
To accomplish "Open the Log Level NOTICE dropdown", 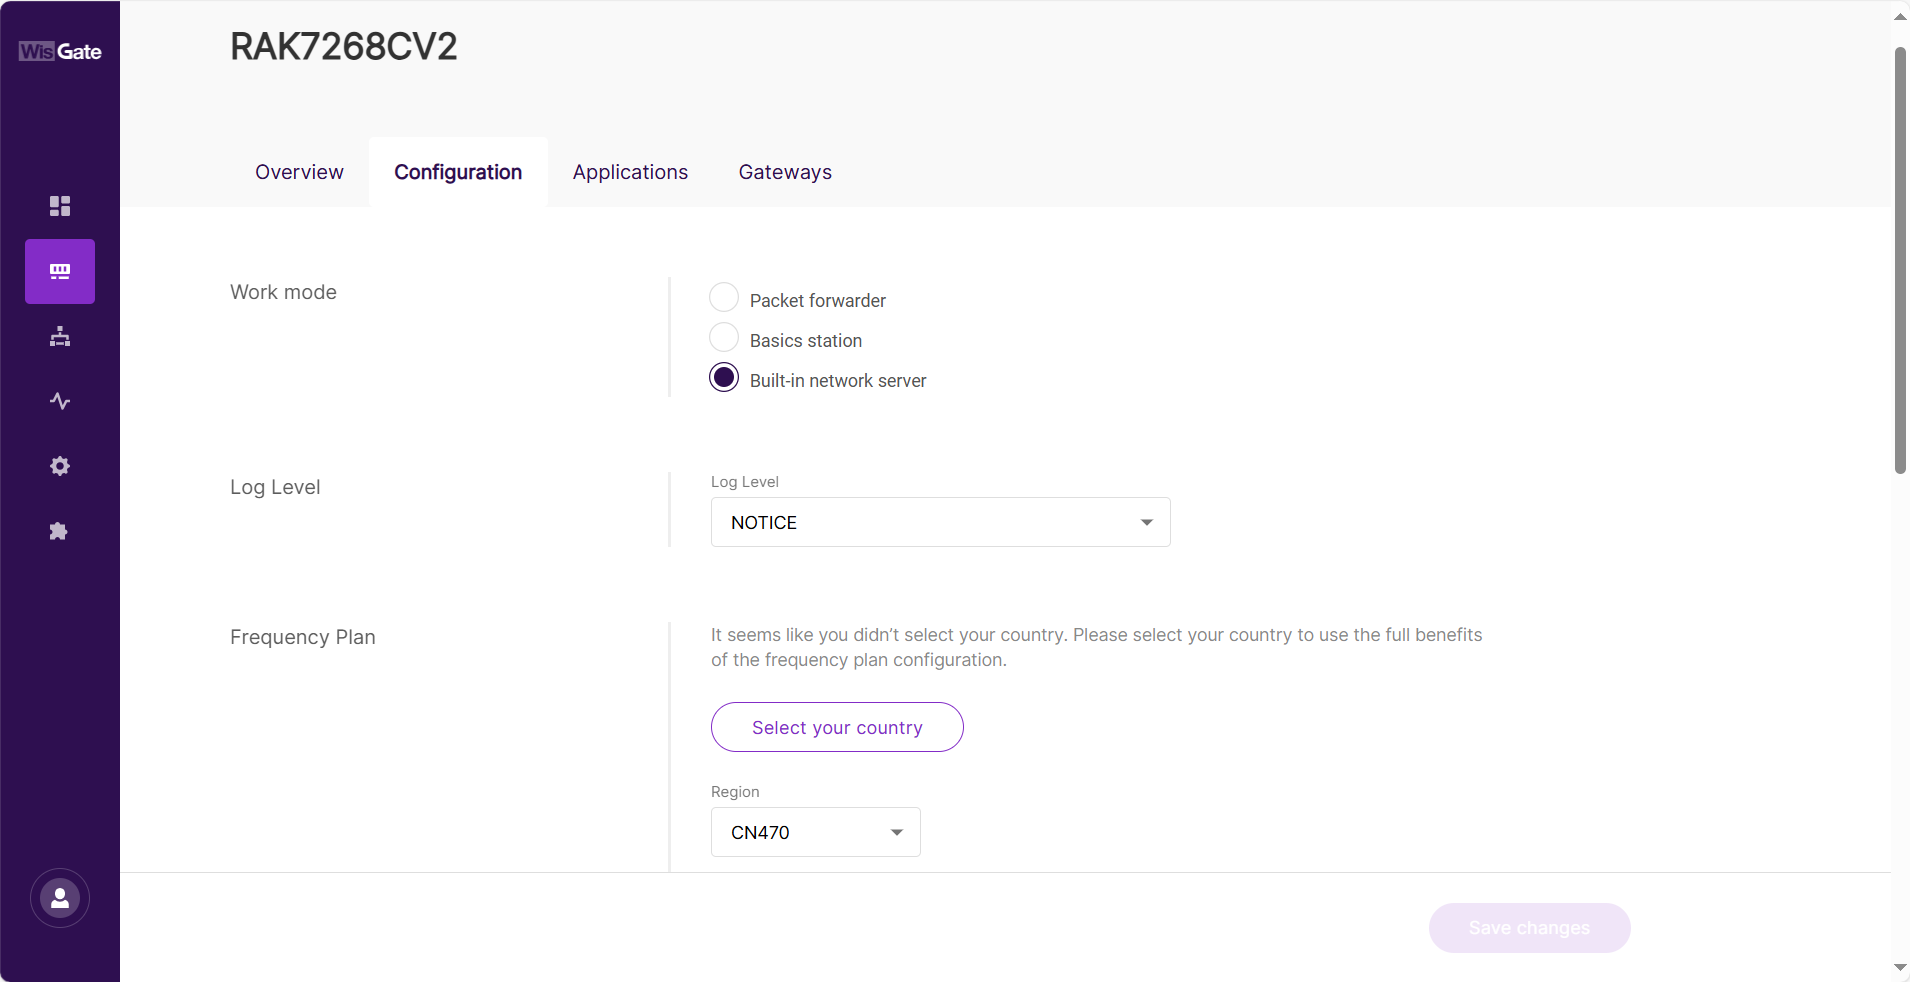I will click(940, 522).
